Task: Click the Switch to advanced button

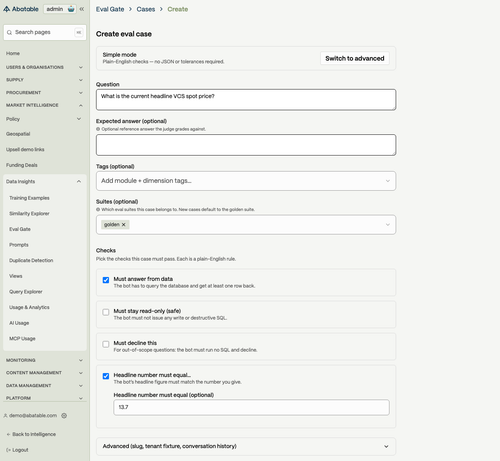Action: pyautogui.click(x=355, y=58)
